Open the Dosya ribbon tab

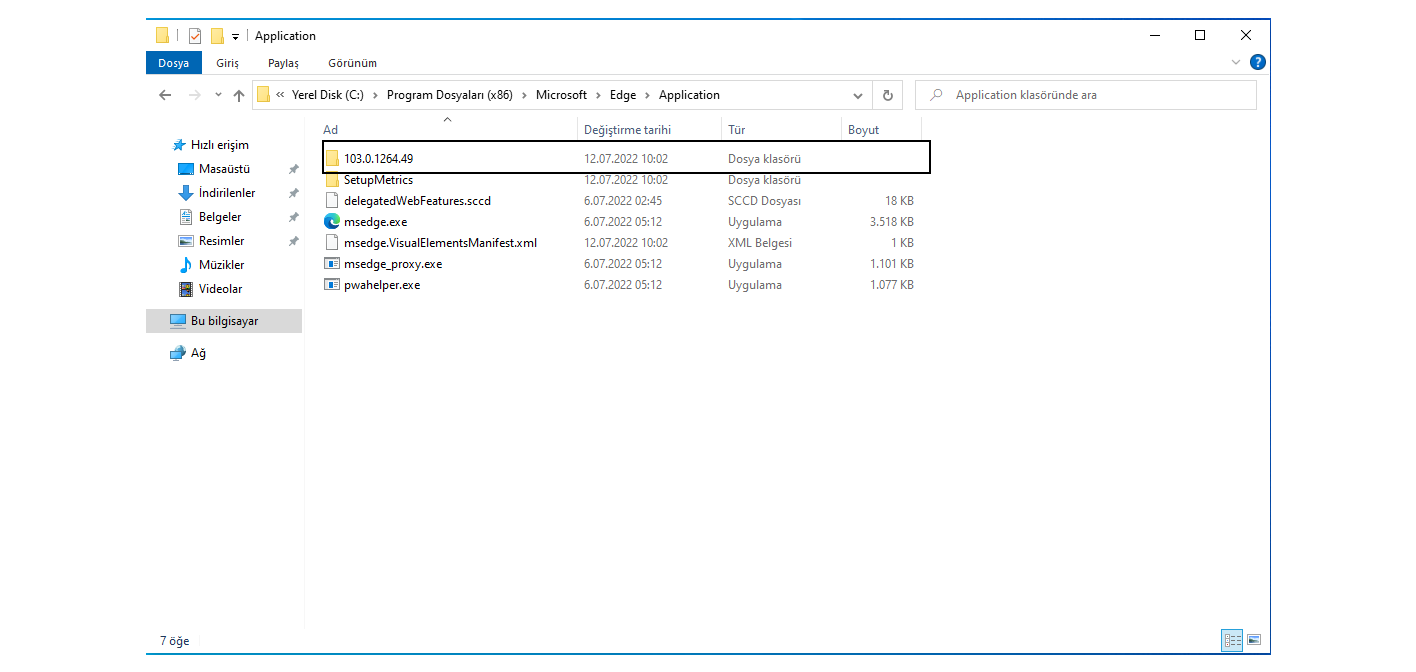pos(173,63)
